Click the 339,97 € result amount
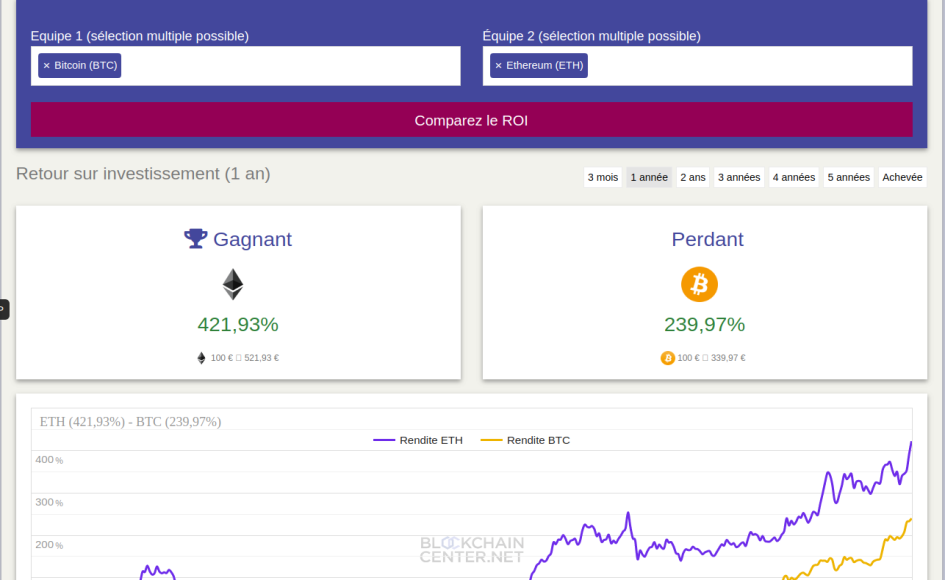 click(728, 358)
